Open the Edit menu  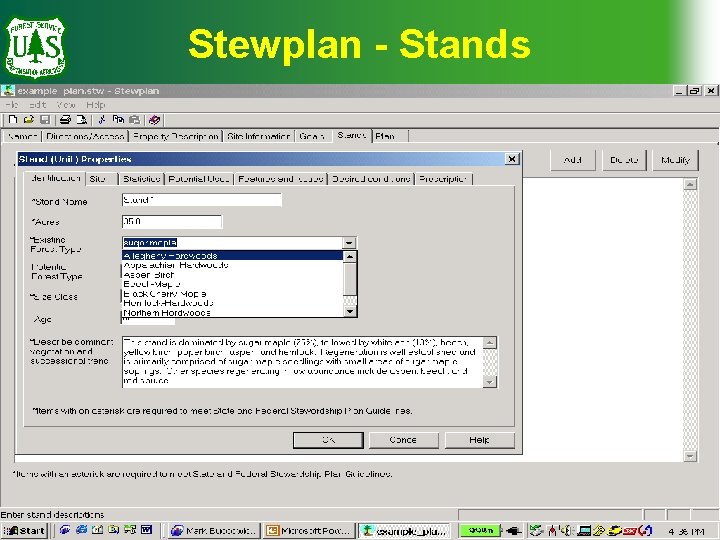[38, 105]
